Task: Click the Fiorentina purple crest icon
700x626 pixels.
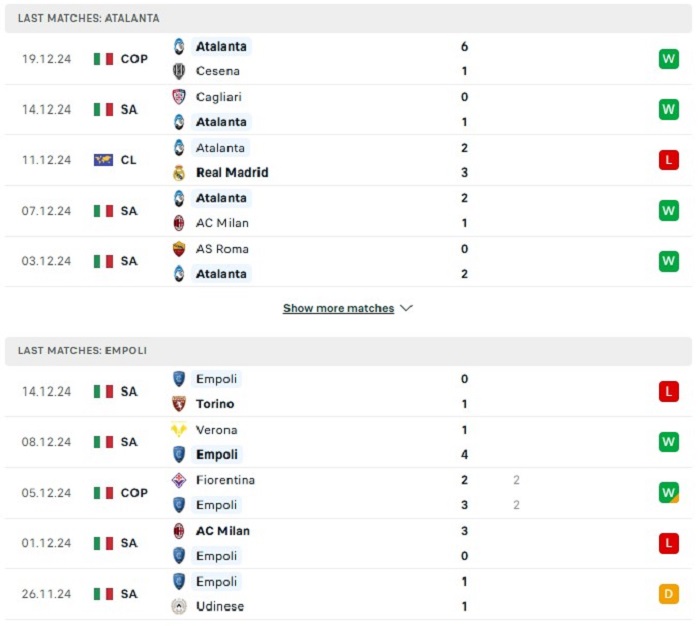Action: click(x=179, y=480)
